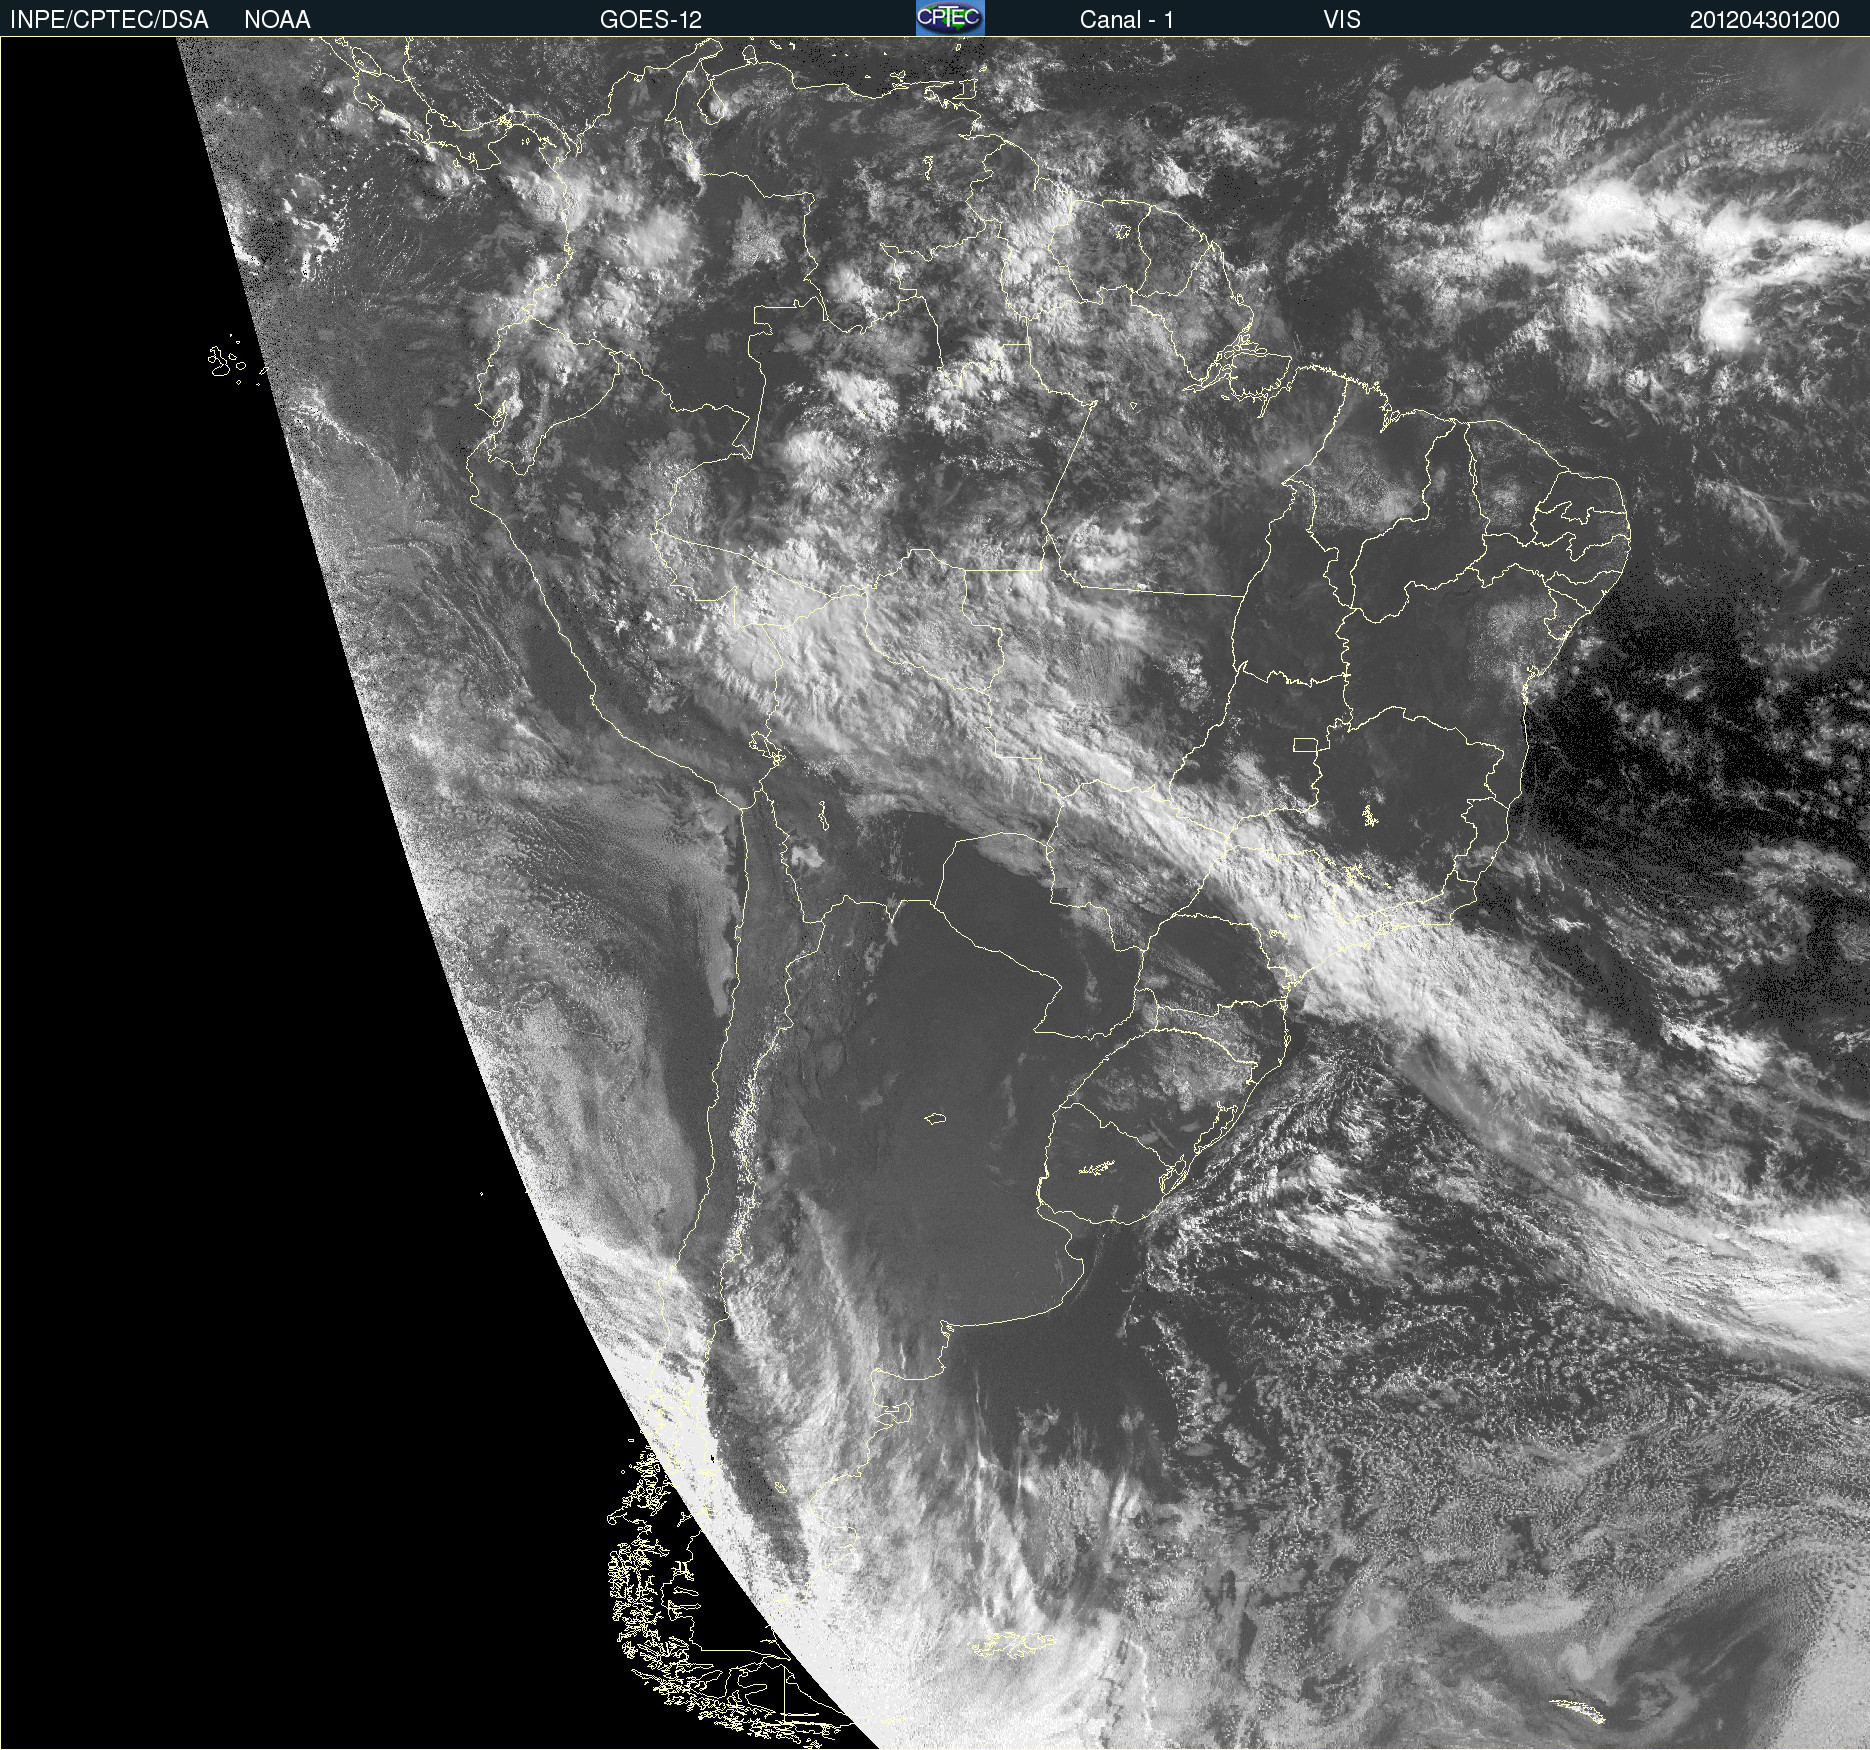Click the NOAA label in the header
Image resolution: width=1870 pixels, height=1750 pixels.
coord(277,20)
